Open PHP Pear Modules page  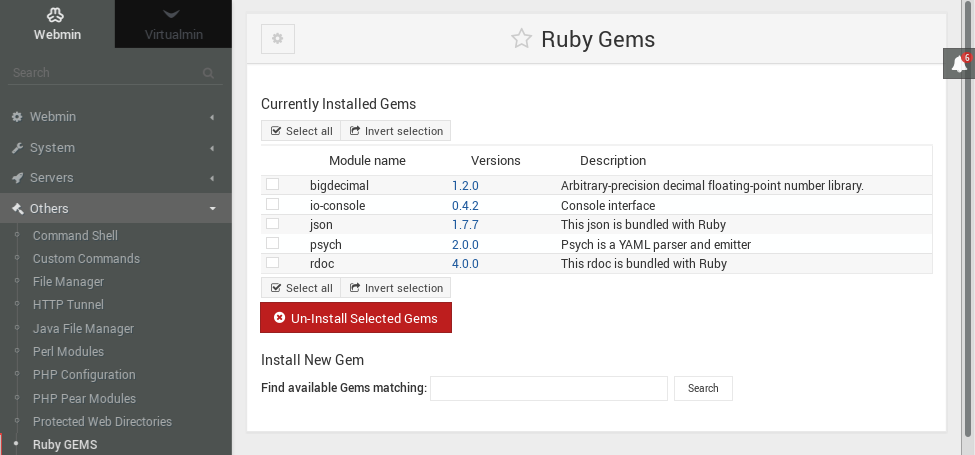[85, 398]
